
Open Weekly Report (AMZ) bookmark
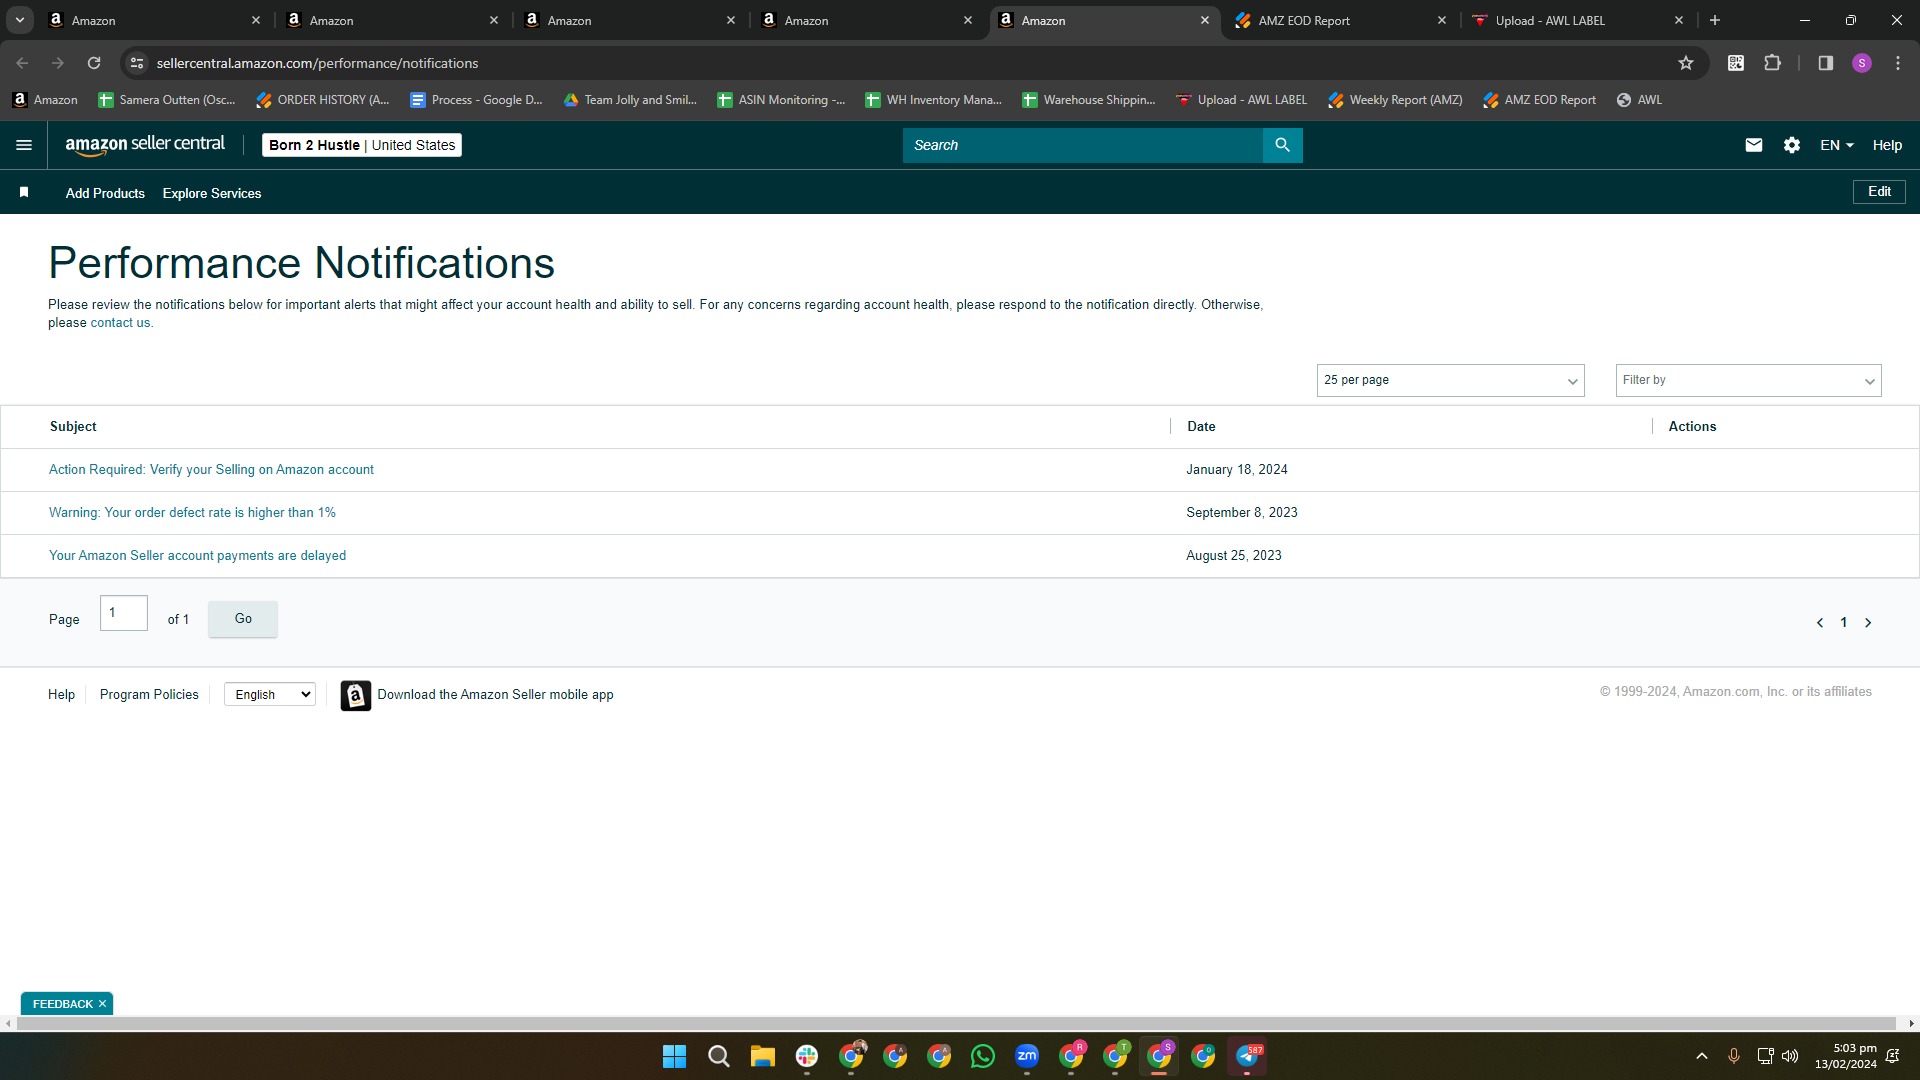coord(1395,100)
